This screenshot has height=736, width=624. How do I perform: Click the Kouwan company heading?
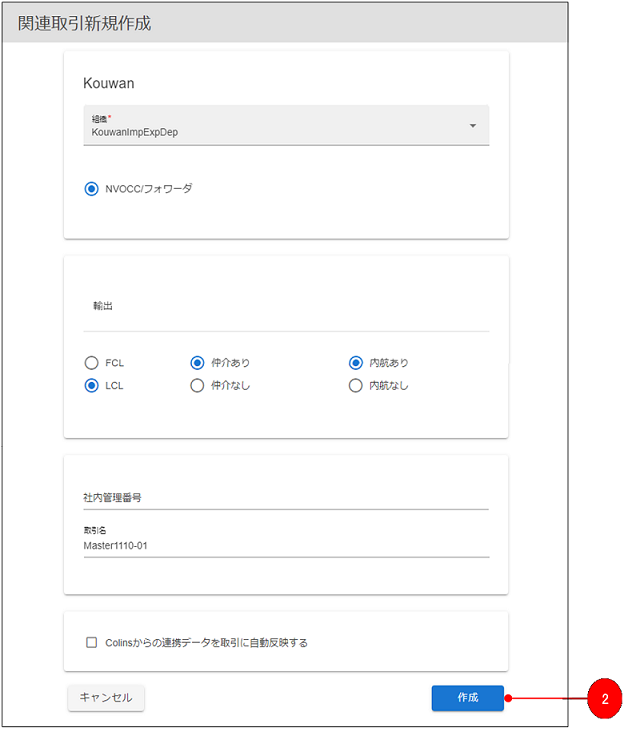pyautogui.click(x=108, y=83)
